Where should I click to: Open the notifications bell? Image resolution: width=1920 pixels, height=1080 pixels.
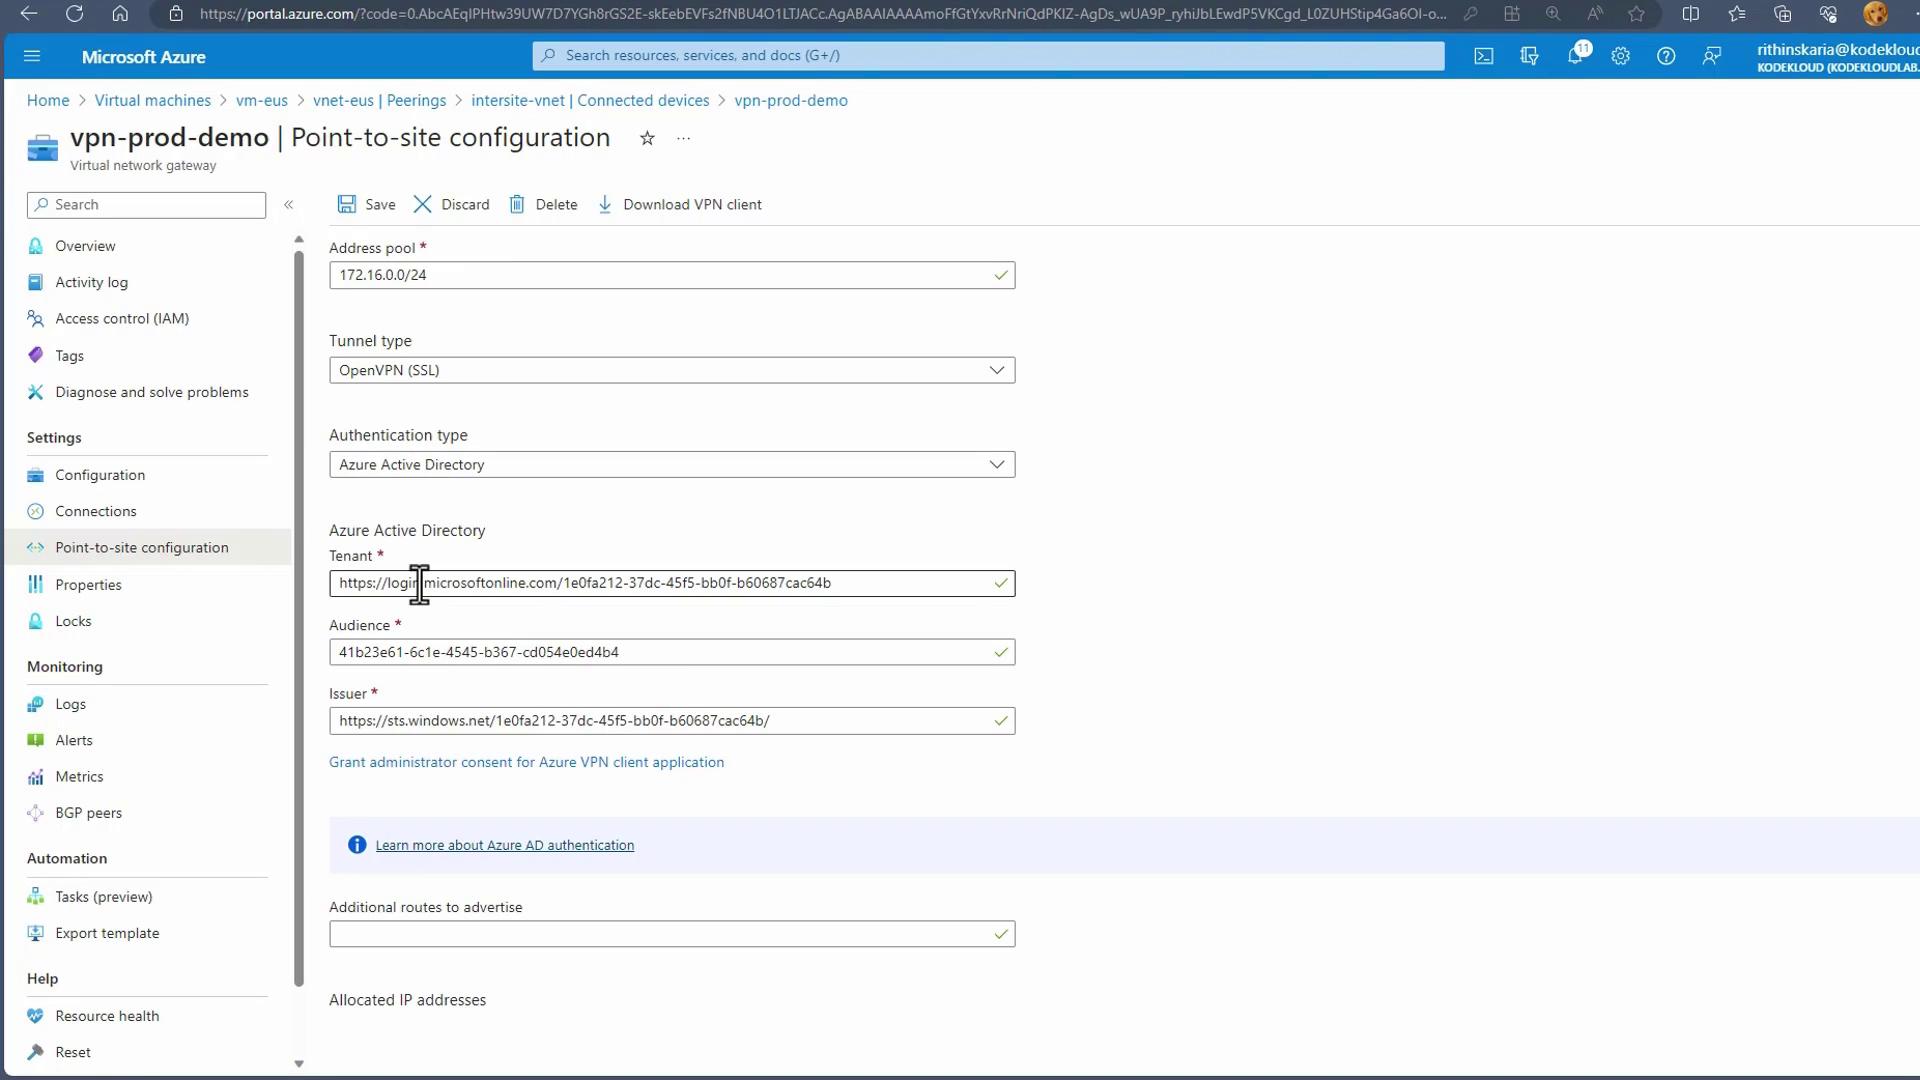point(1575,56)
